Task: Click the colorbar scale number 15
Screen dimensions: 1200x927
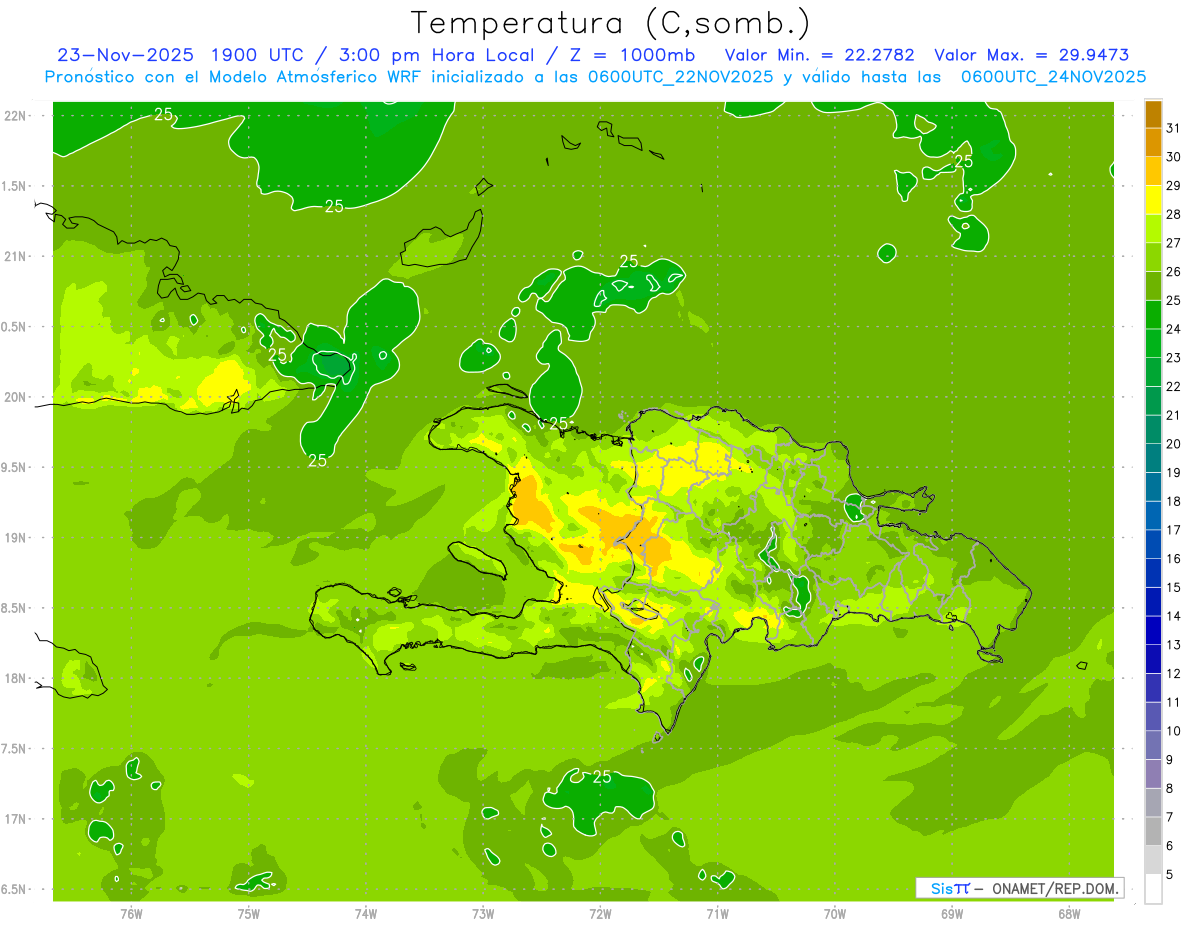Action: tap(1174, 588)
